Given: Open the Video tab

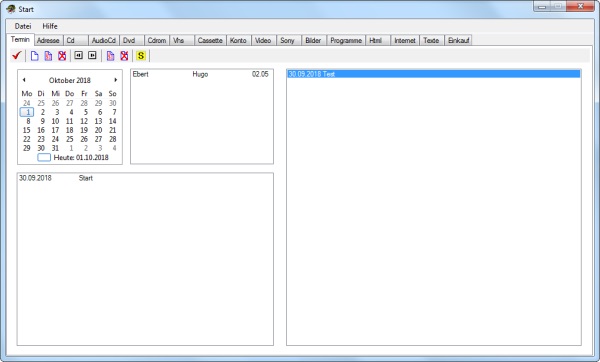Looking at the screenshot, I should pos(263,41).
